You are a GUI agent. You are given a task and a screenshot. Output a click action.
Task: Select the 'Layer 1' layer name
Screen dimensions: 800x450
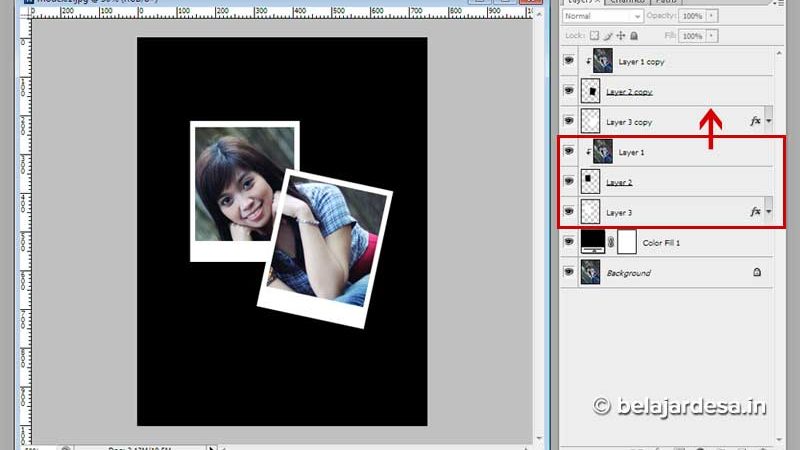(631, 153)
